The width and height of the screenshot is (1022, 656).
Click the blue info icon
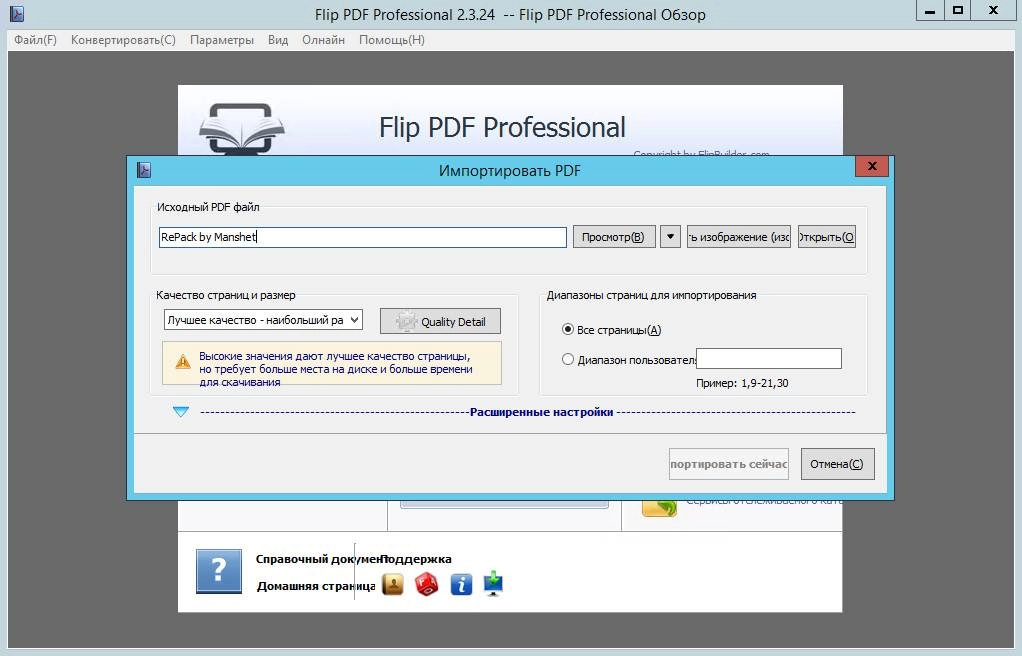pyautogui.click(x=461, y=584)
